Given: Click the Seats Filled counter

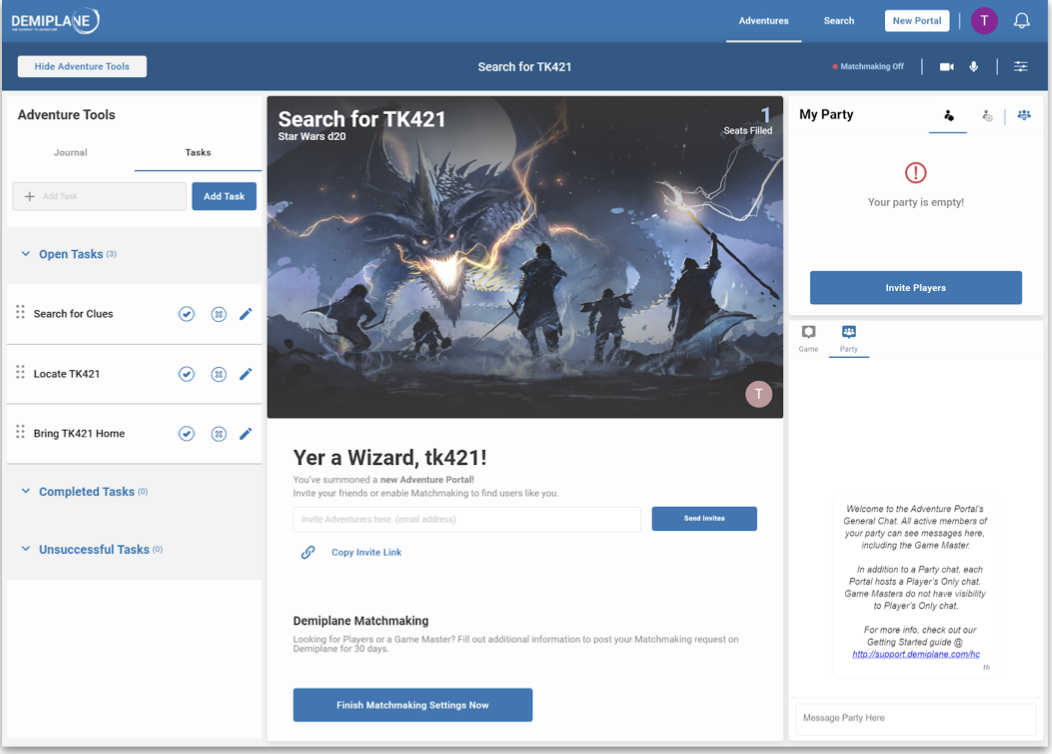Looking at the screenshot, I should click(x=747, y=121).
